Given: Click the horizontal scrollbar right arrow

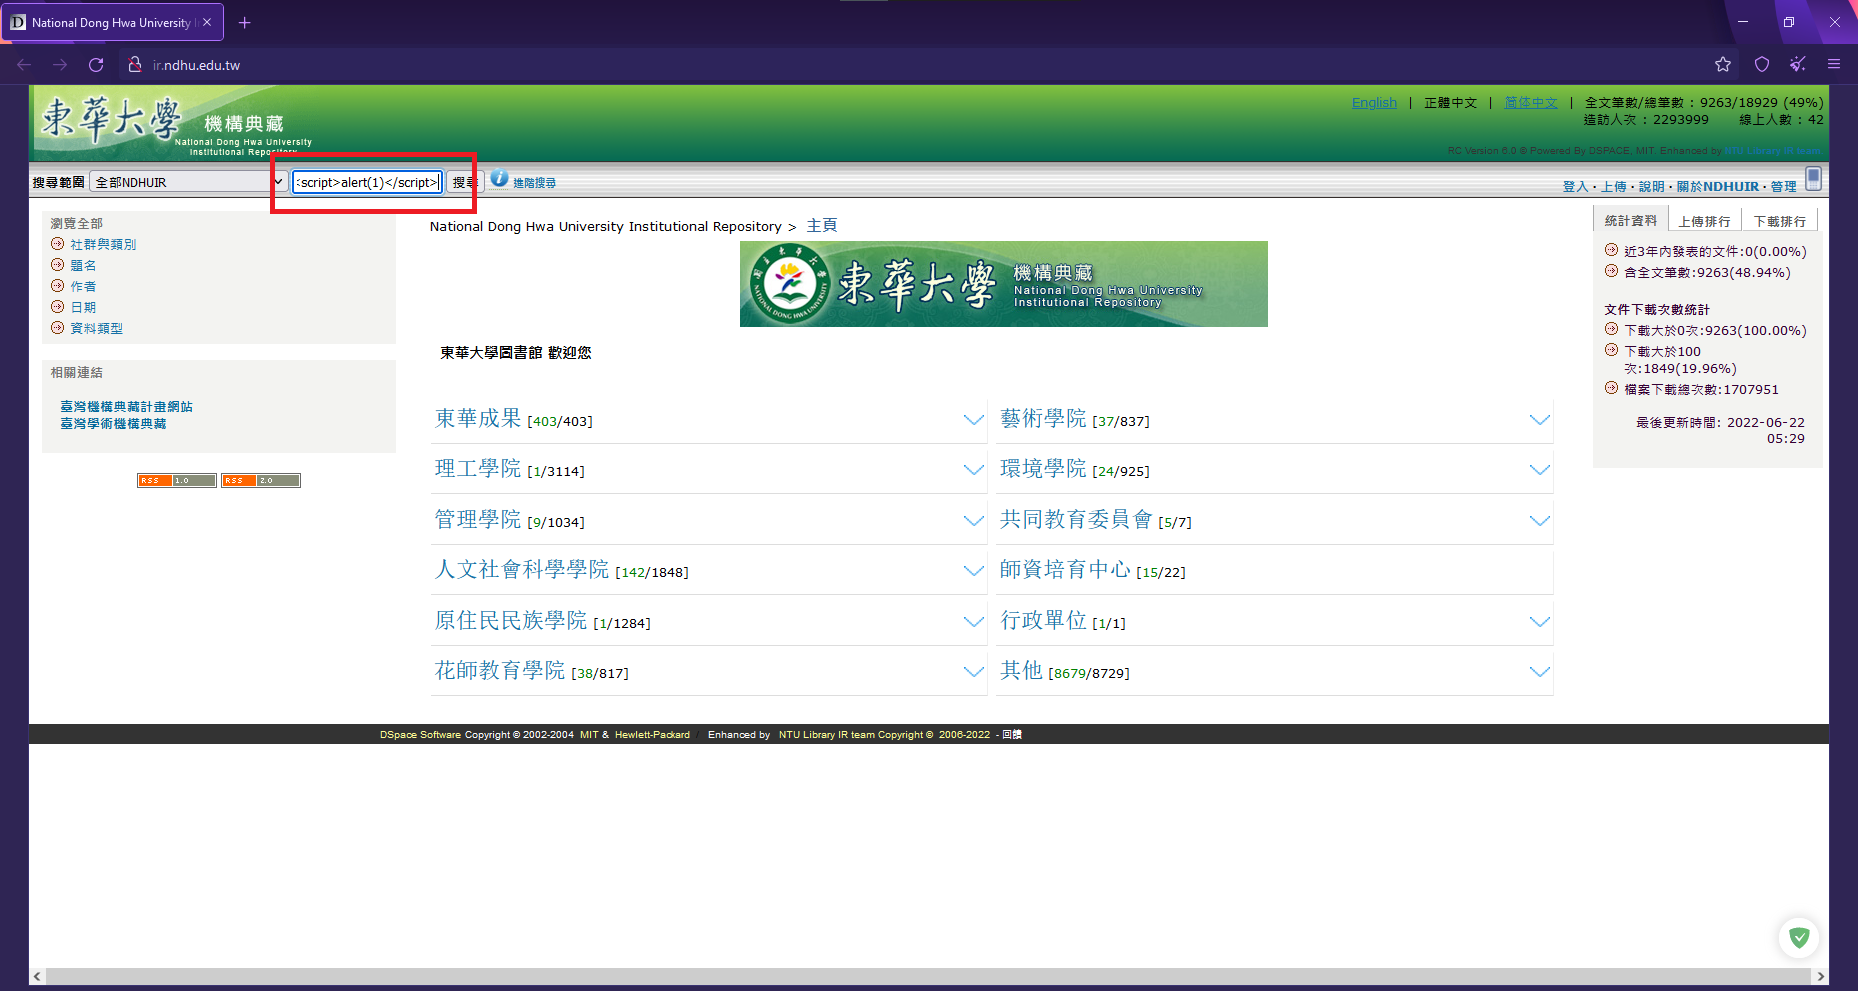Looking at the screenshot, I should (x=1820, y=976).
